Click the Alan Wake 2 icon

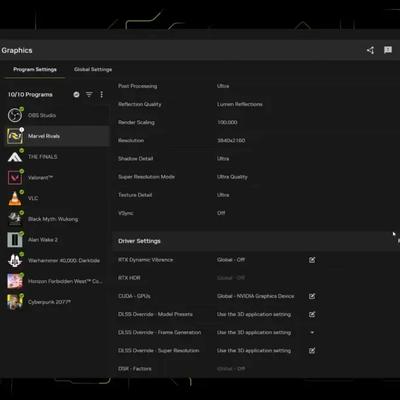point(15,240)
